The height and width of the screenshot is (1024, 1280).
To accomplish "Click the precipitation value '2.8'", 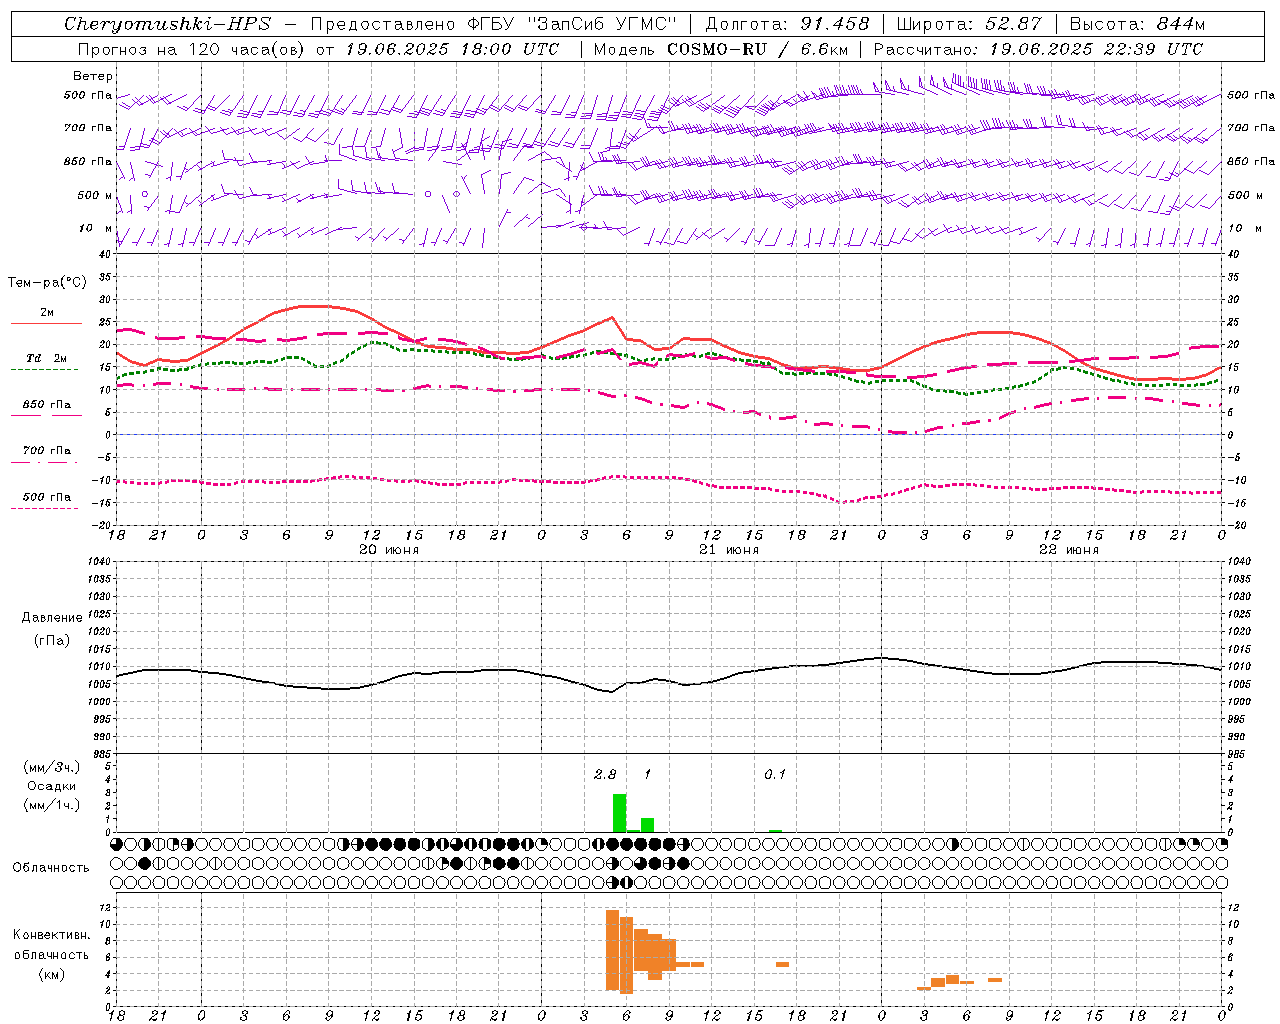I will point(605,775).
